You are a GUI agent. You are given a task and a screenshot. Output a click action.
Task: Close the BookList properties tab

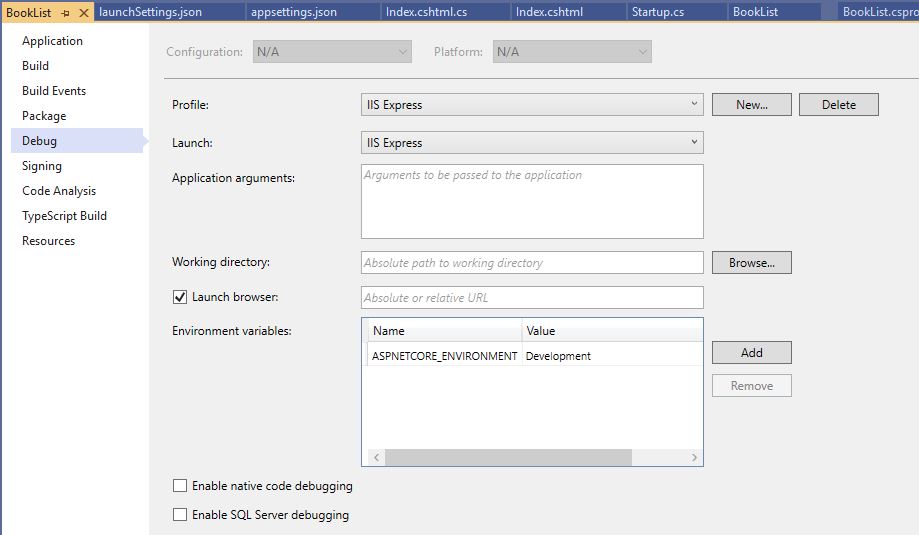coord(84,12)
